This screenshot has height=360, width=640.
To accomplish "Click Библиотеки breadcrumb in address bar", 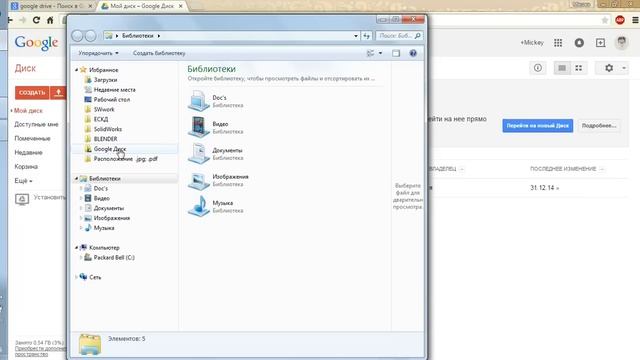I will pyautogui.click(x=138, y=36).
